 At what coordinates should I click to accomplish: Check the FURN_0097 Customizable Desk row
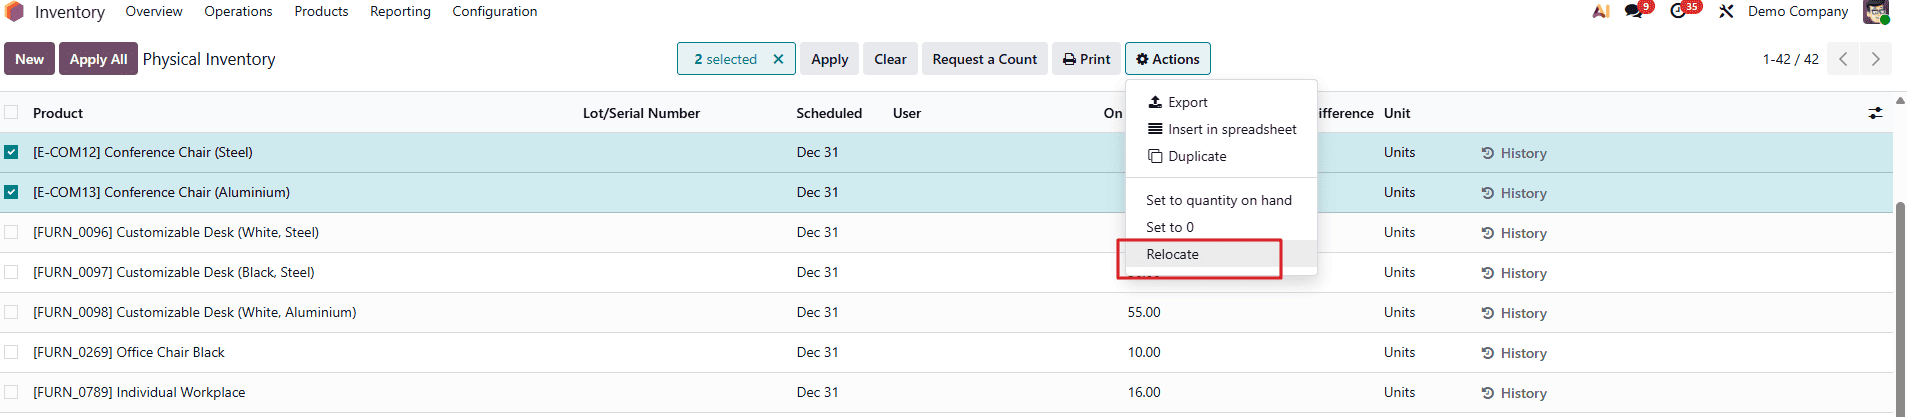pyautogui.click(x=11, y=272)
